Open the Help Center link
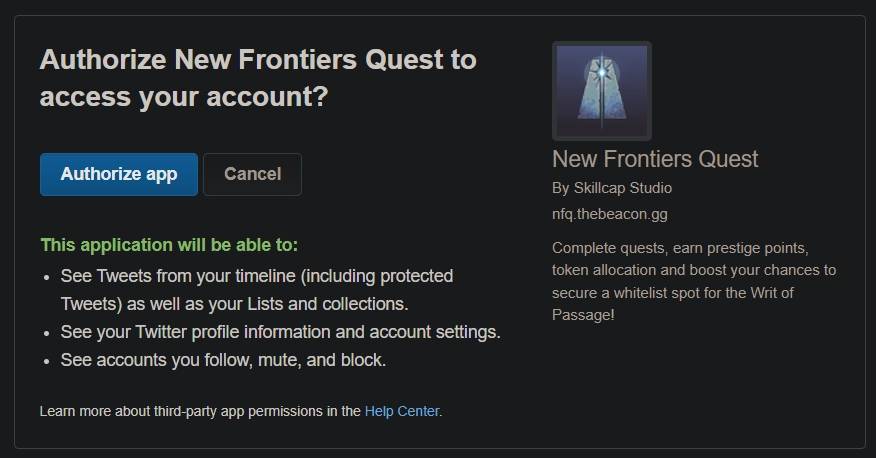 402,411
